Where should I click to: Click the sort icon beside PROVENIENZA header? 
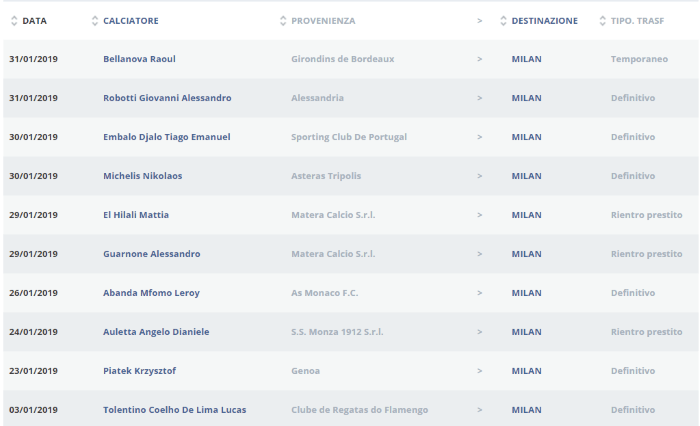[x=283, y=21]
